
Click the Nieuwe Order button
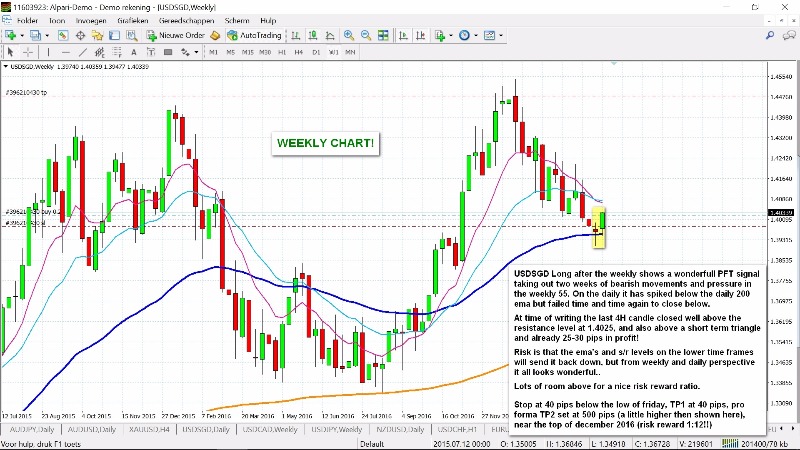[176, 35]
